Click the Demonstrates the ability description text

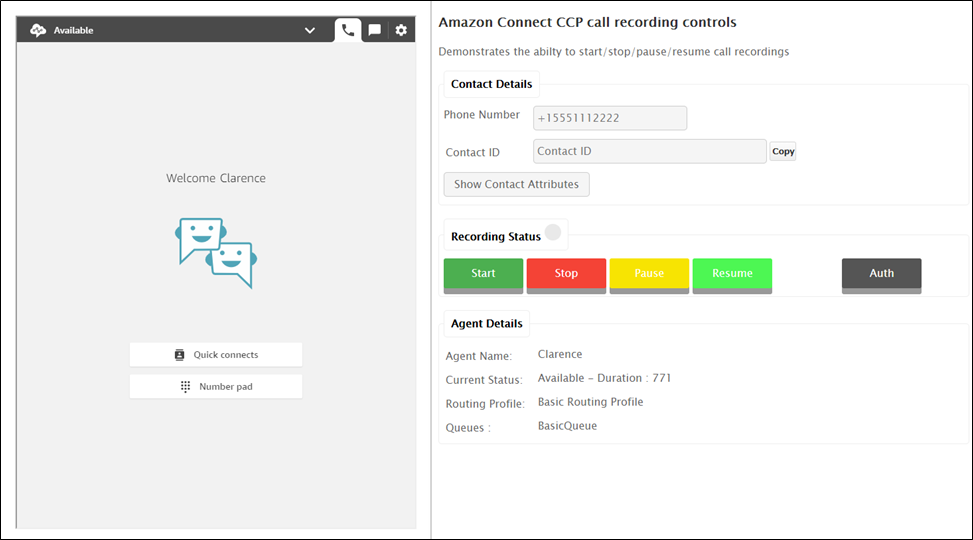614,52
